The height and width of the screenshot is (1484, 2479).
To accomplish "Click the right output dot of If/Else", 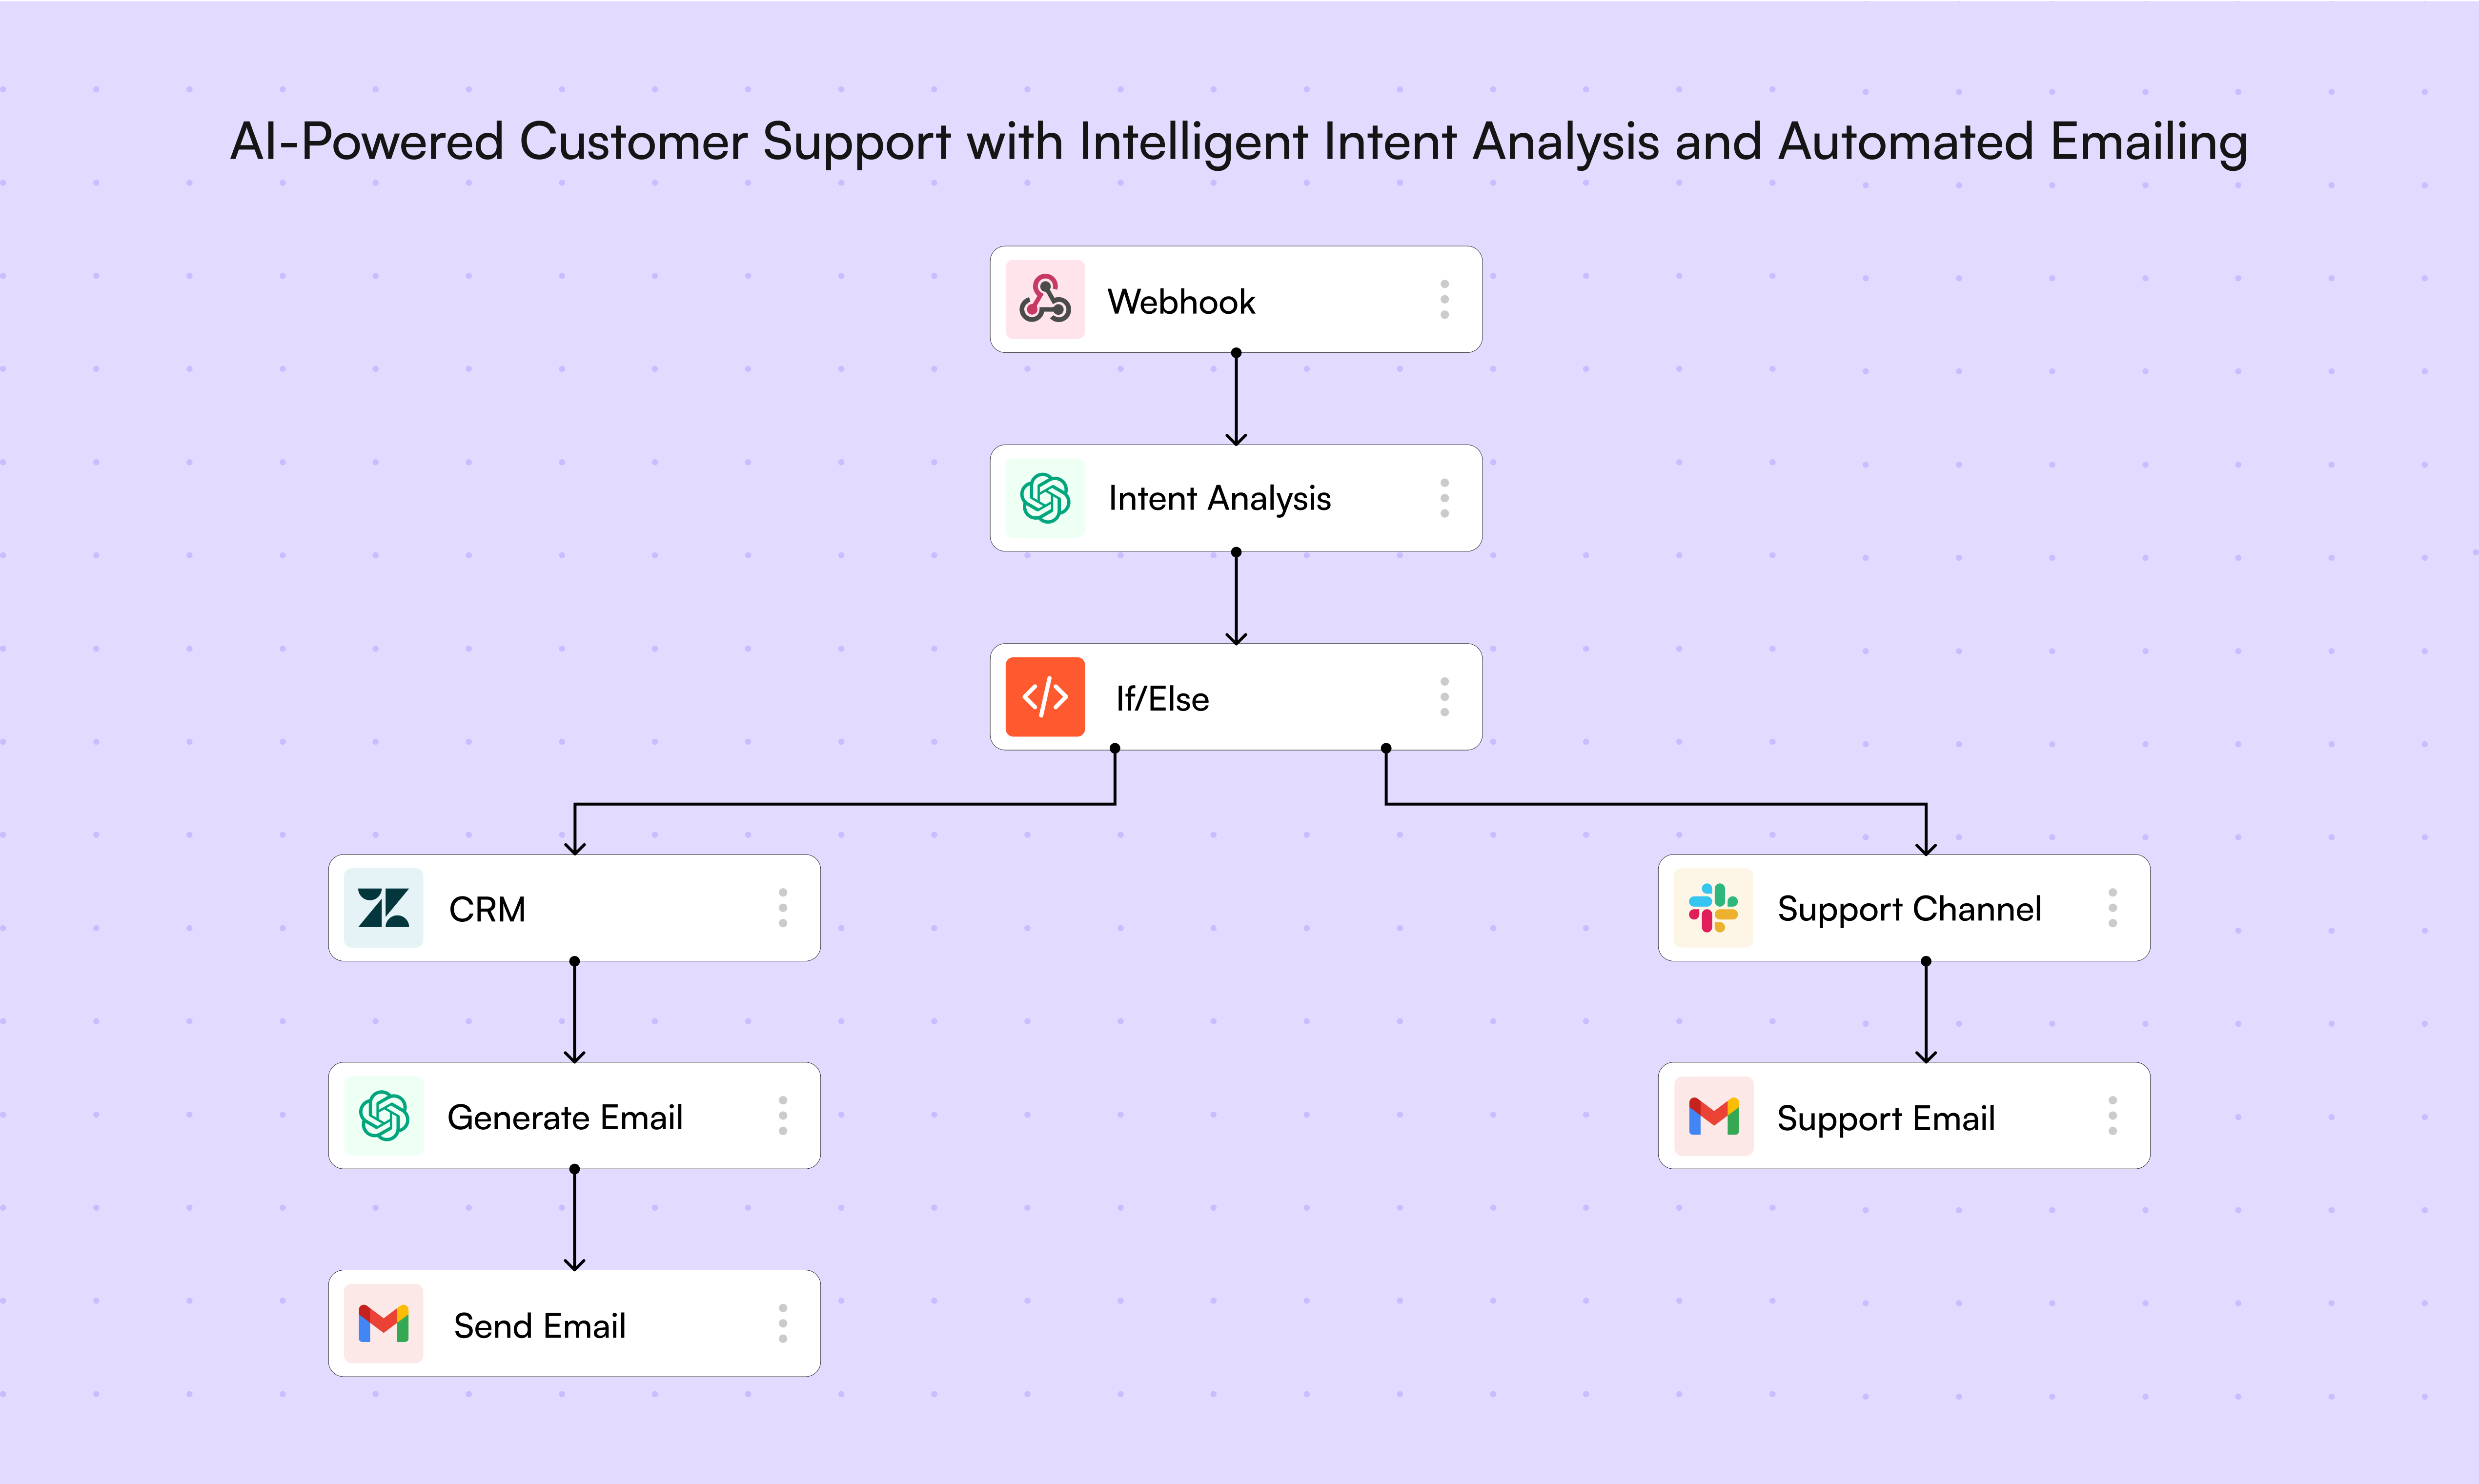I will [x=1386, y=748].
